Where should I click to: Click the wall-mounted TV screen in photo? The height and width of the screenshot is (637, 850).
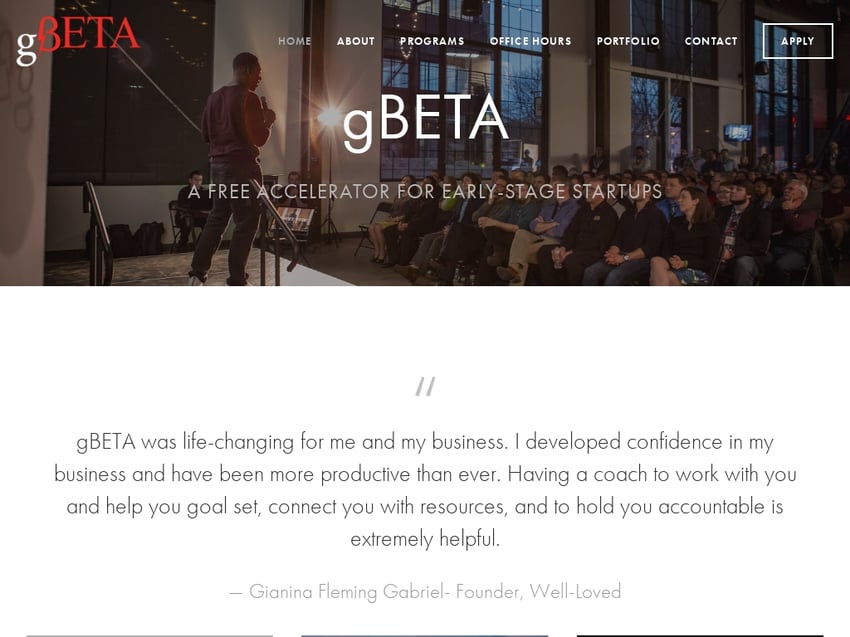coord(738,132)
